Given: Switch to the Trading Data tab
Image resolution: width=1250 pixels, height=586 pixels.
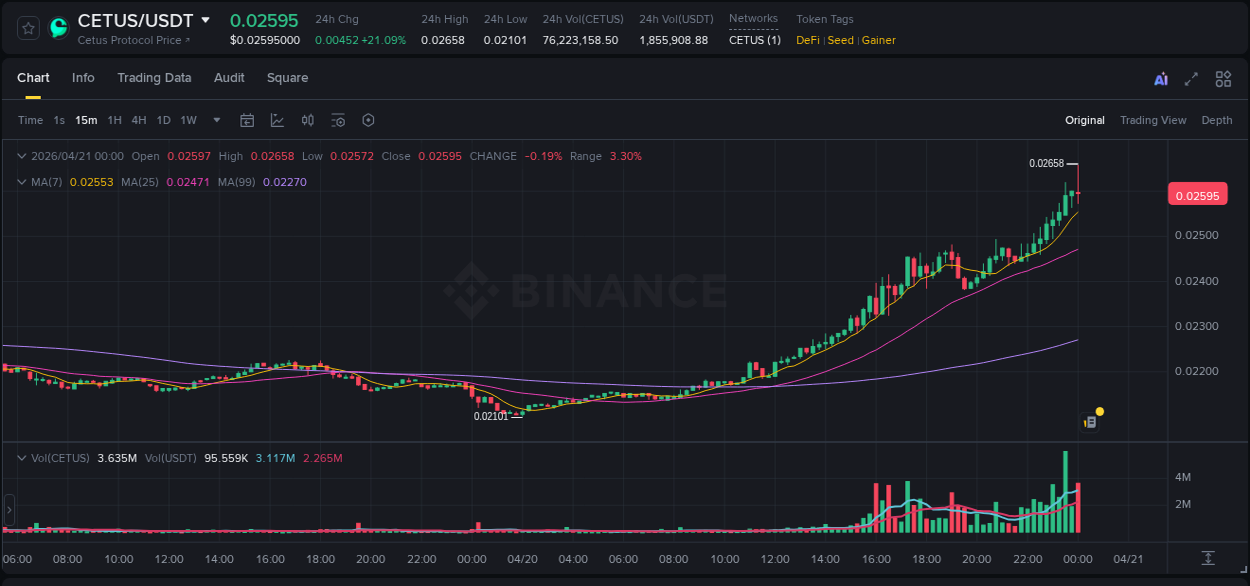Looking at the screenshot, I should point(154,78).
